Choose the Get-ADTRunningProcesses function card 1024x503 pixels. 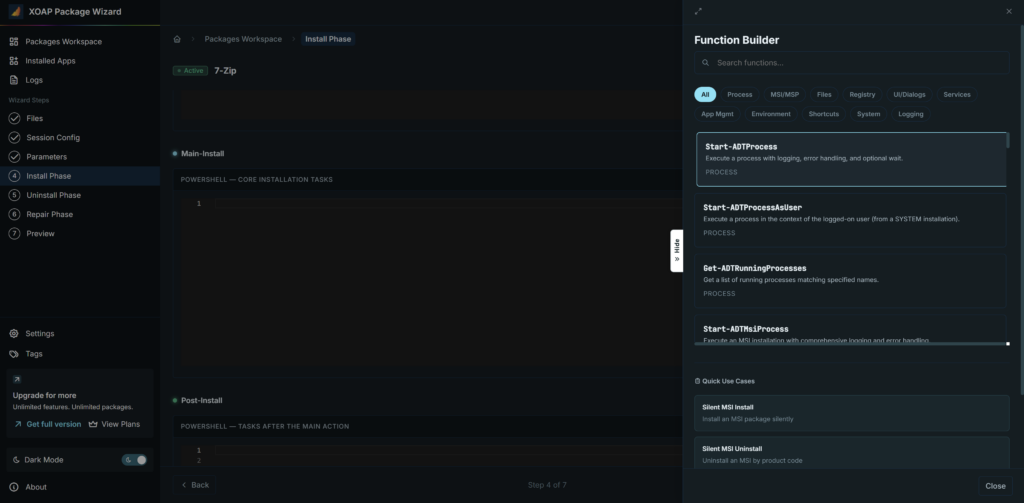point(850,281)
